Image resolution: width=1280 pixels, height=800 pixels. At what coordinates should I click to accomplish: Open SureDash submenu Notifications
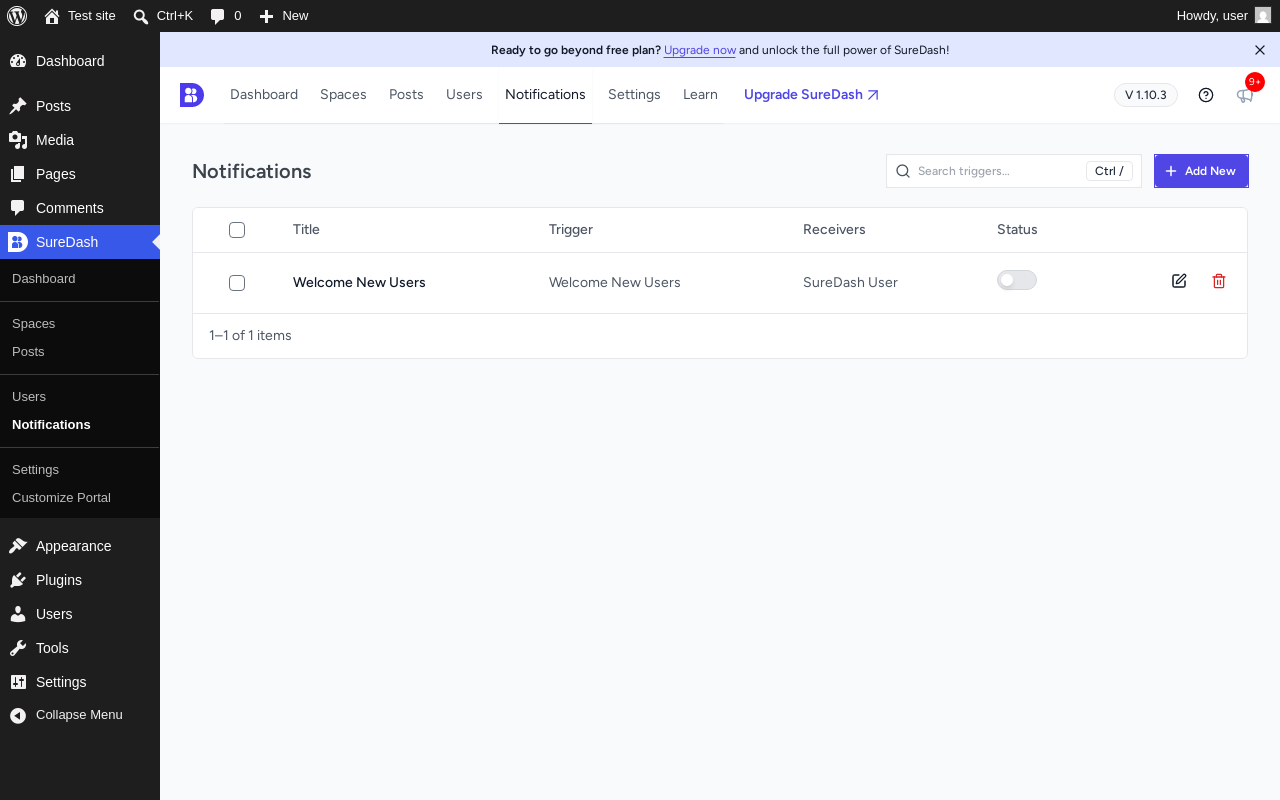80,425
